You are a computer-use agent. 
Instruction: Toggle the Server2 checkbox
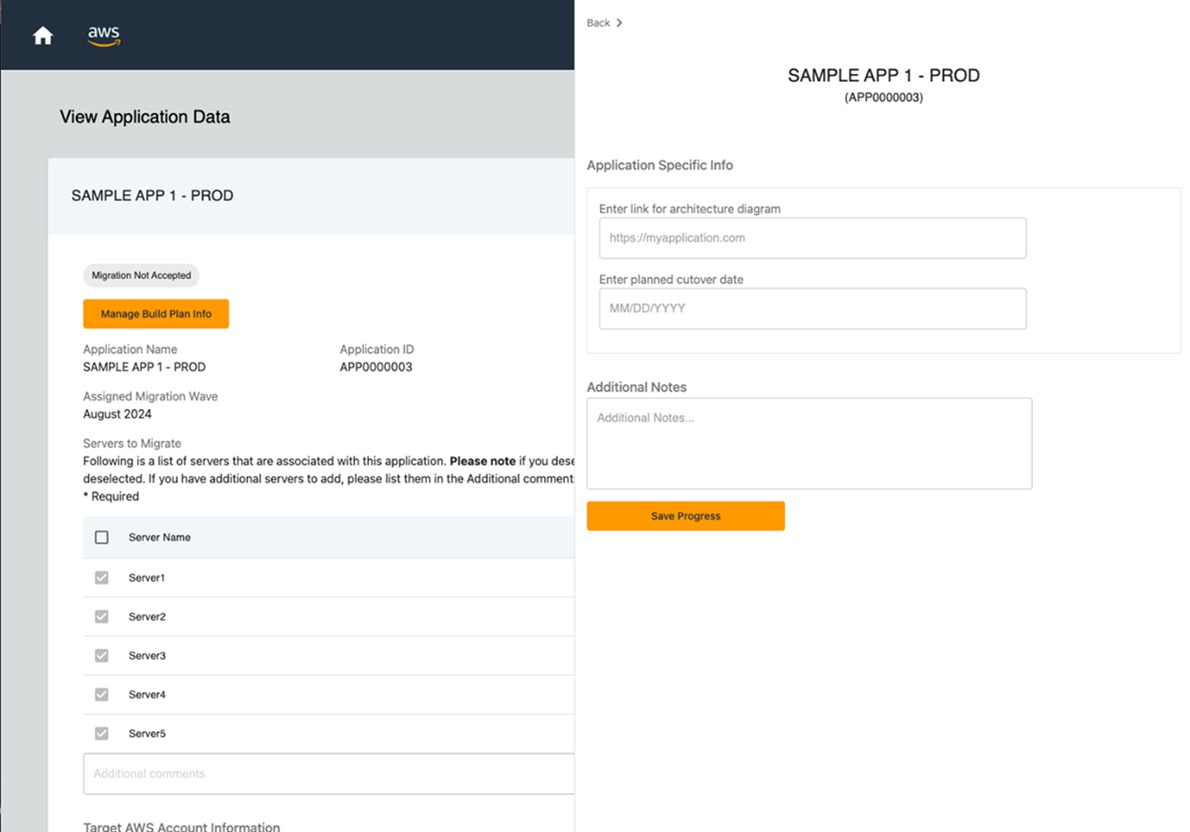click(x=101, y=616)
